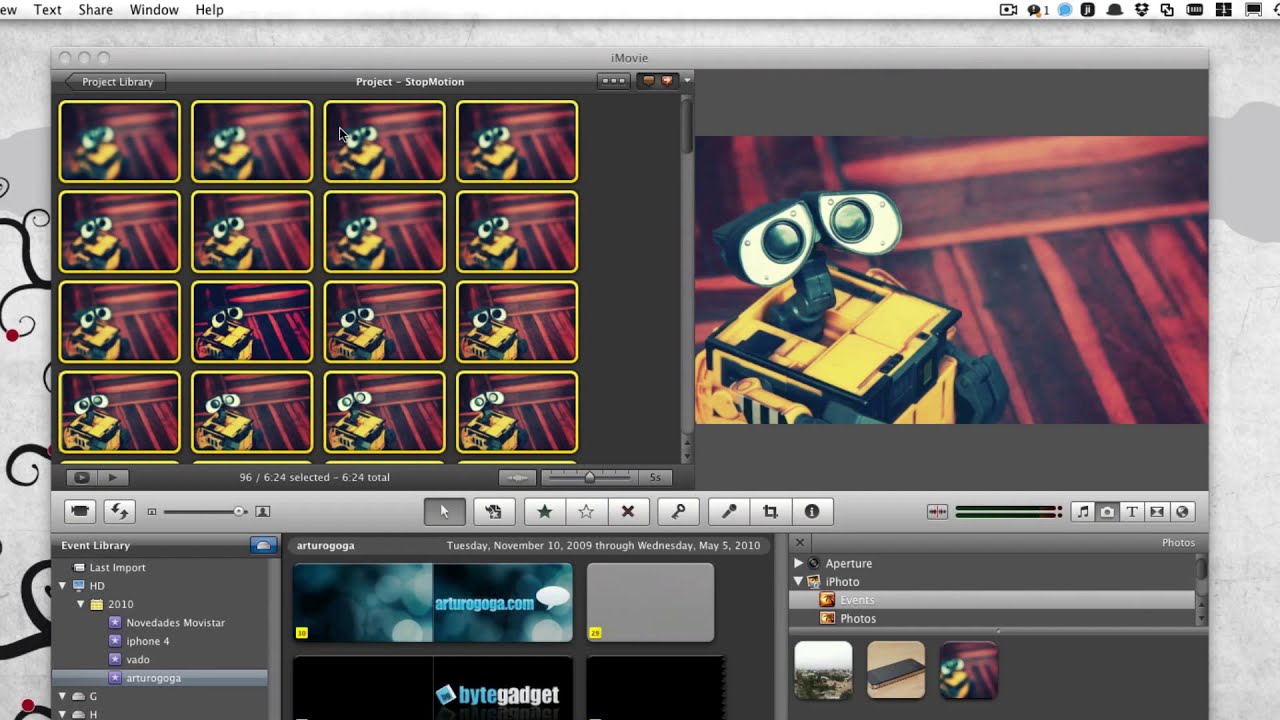
Task: Collapse the G drive in Event Library
Action: (x=62, y=696)
